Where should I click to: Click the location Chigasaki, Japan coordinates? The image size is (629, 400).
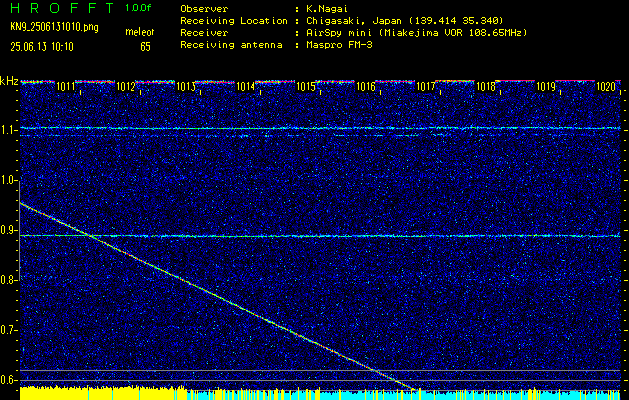pyautogui.click(x=404, y=21)
